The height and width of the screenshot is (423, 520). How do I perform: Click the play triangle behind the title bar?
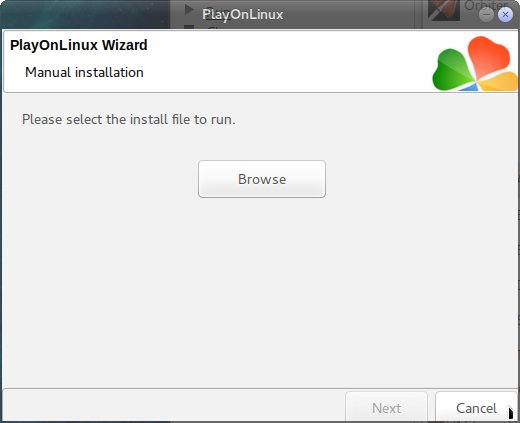point(189,10)
